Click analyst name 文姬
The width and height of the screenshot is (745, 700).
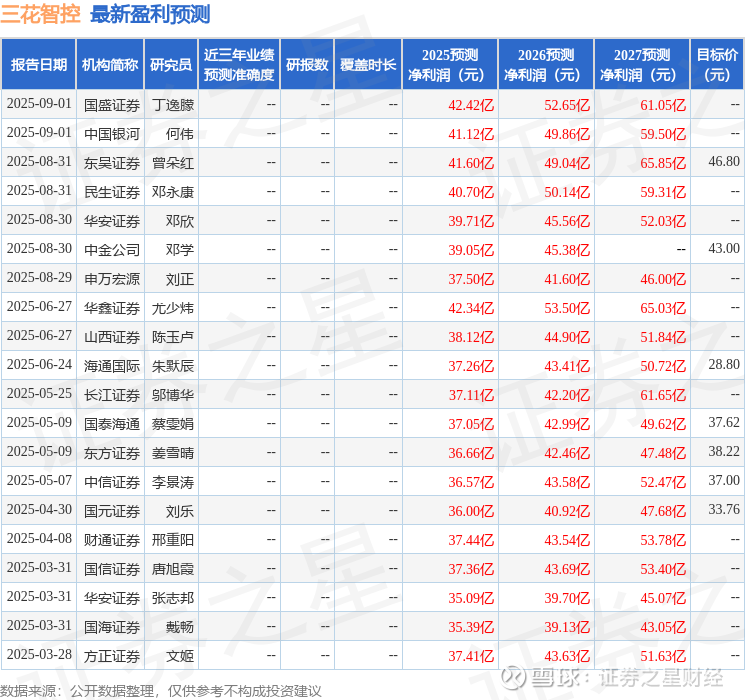pos(180,656)
